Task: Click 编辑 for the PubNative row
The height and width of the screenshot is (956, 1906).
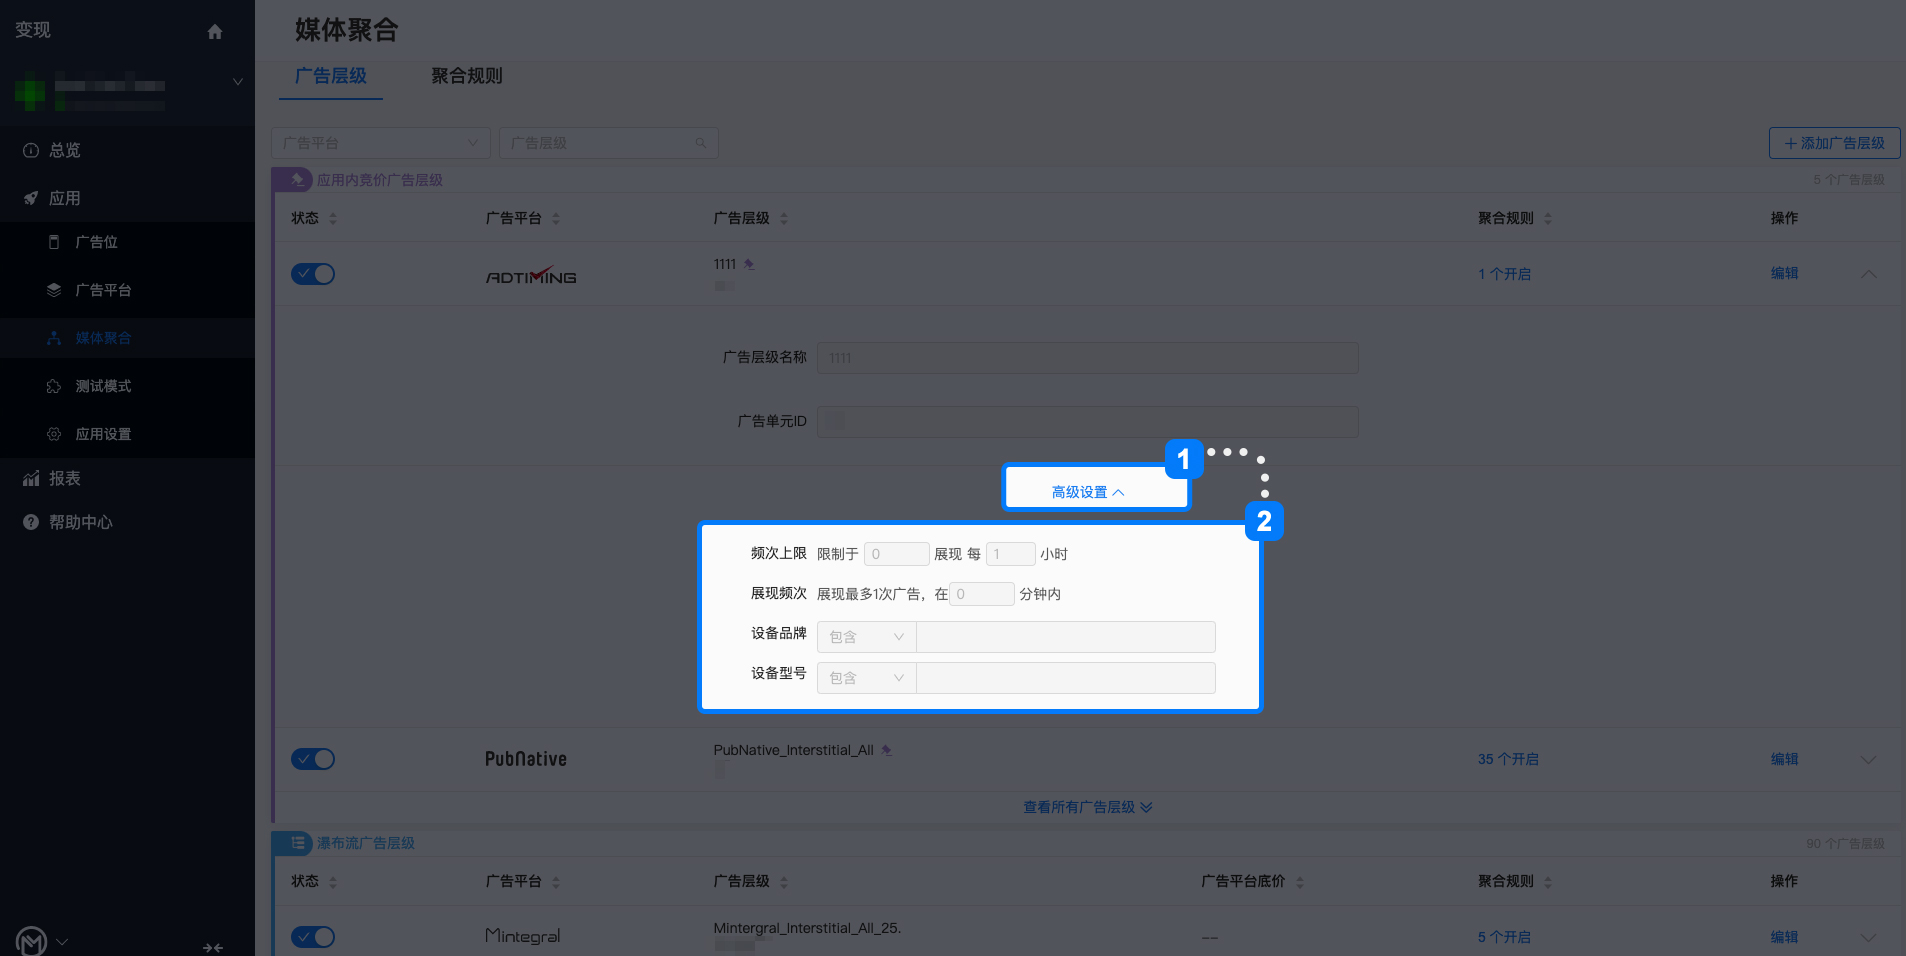Action: pos(1785,759)
